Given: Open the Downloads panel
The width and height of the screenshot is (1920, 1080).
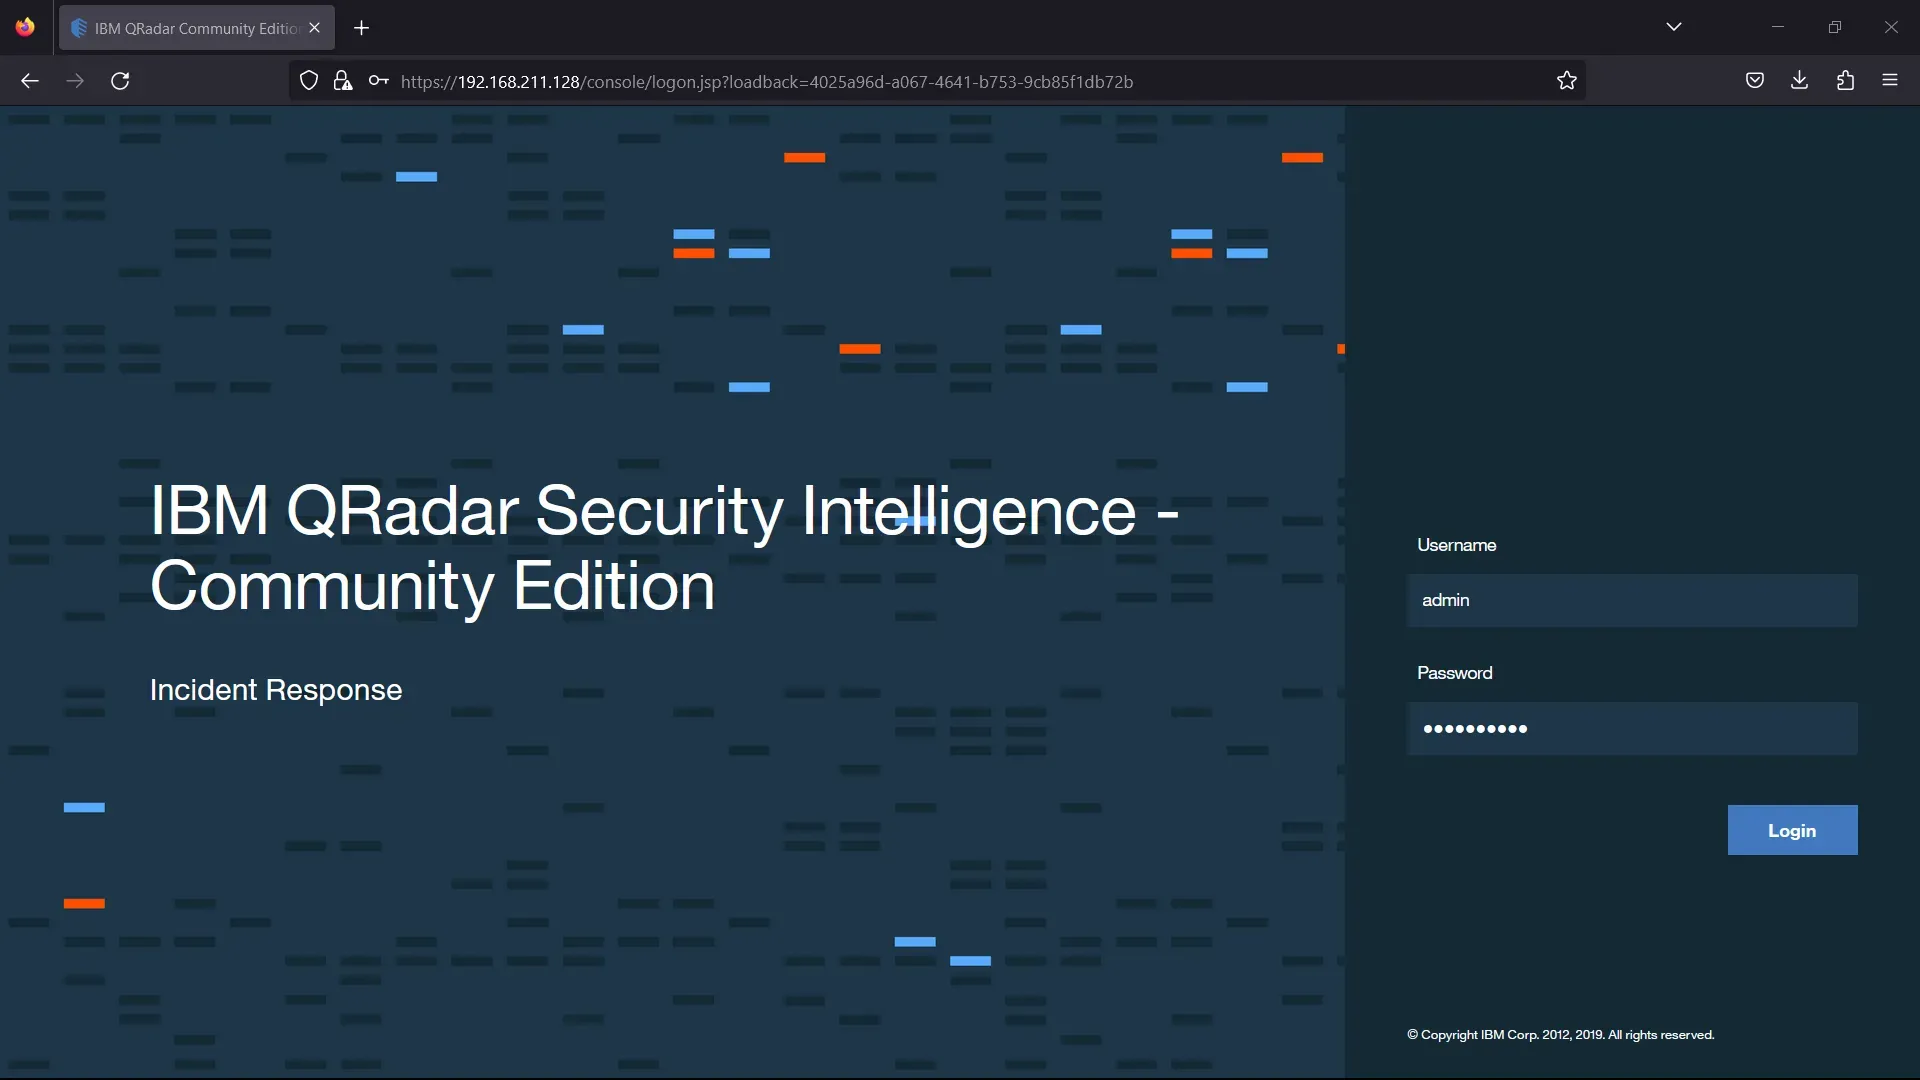Looking at the screenshot, I should click(x=1799, y=81).
